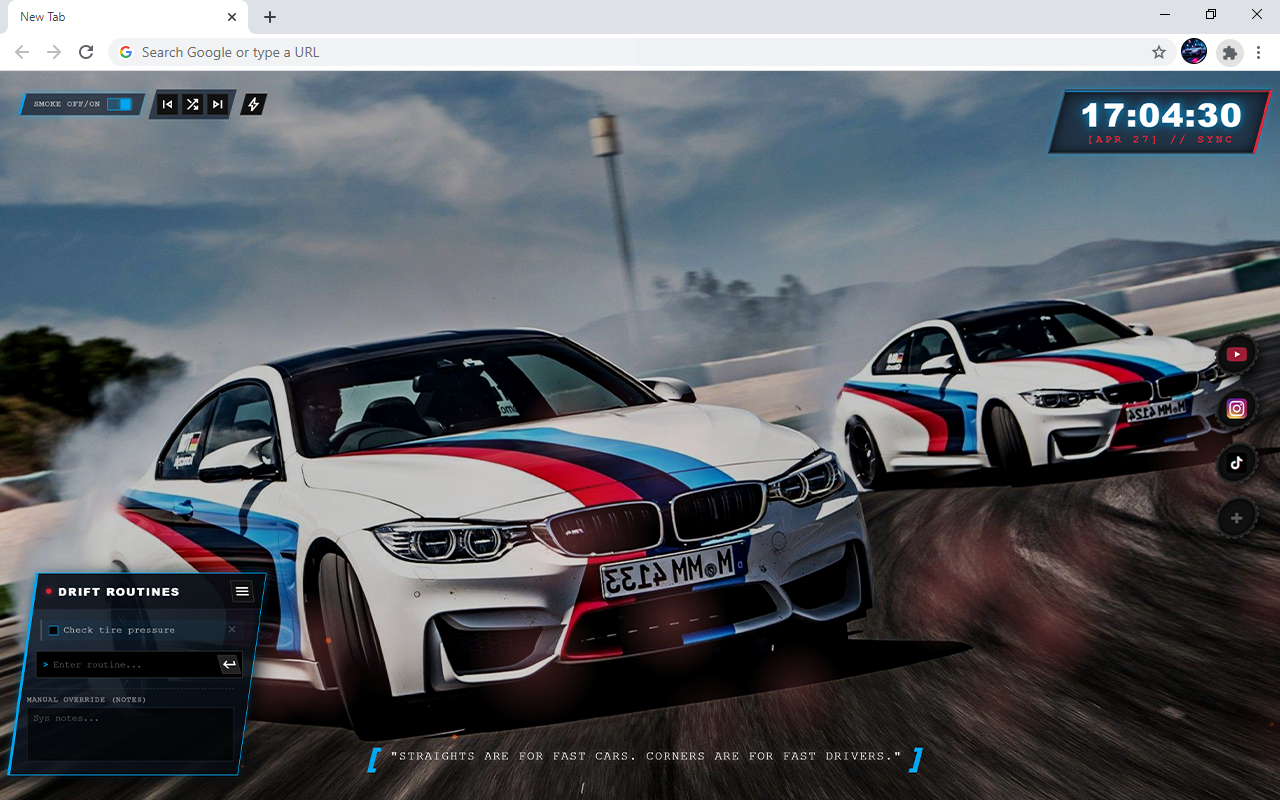Open the Drift Routines hamburger menu

pos(242,592)
